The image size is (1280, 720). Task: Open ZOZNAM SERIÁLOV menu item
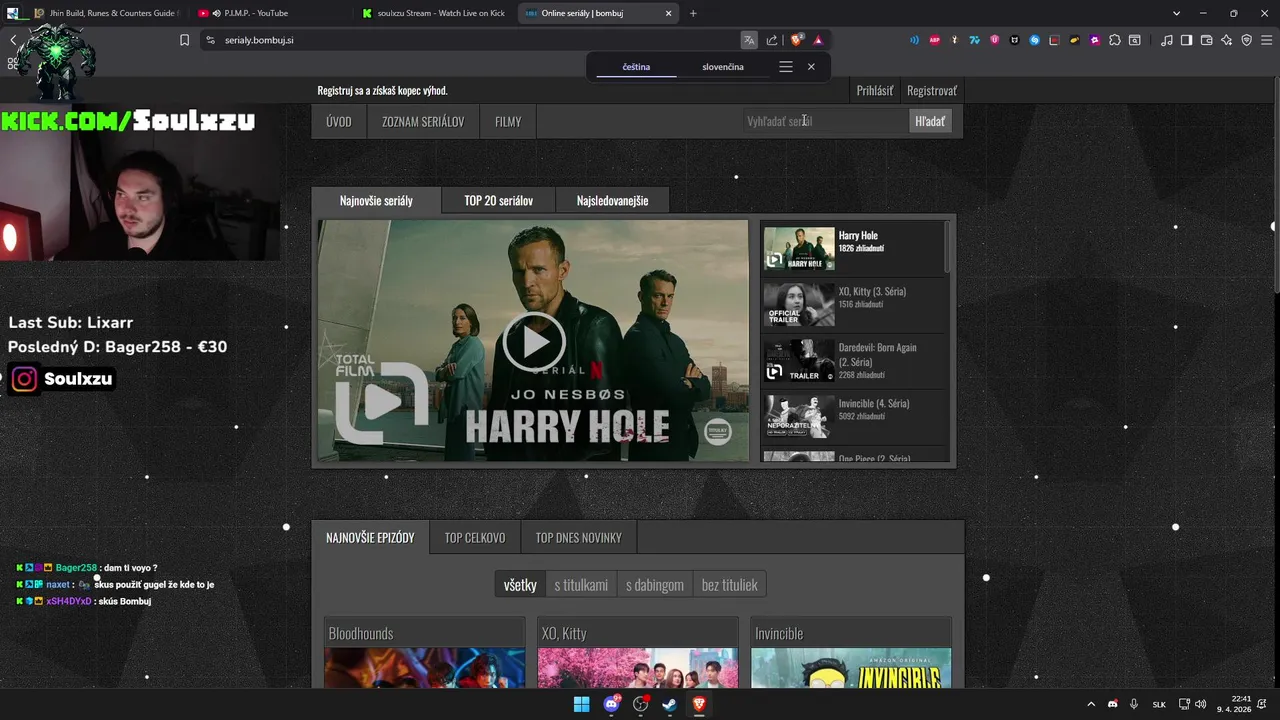coord(423,122)
